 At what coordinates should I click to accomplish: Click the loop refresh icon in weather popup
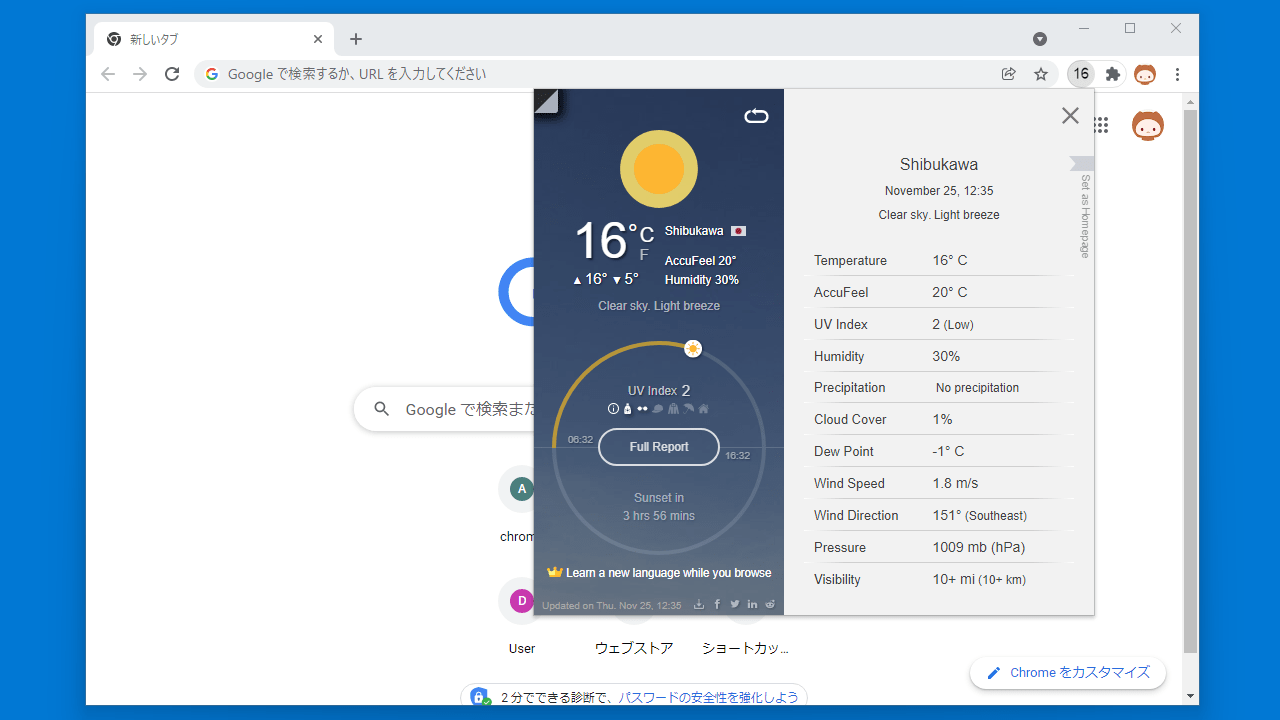756,116
